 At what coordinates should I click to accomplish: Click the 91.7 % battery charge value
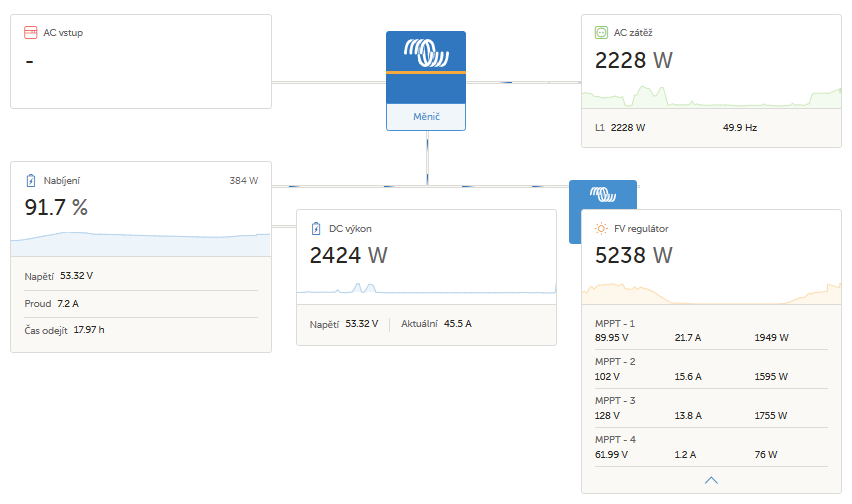coord(56,207)
